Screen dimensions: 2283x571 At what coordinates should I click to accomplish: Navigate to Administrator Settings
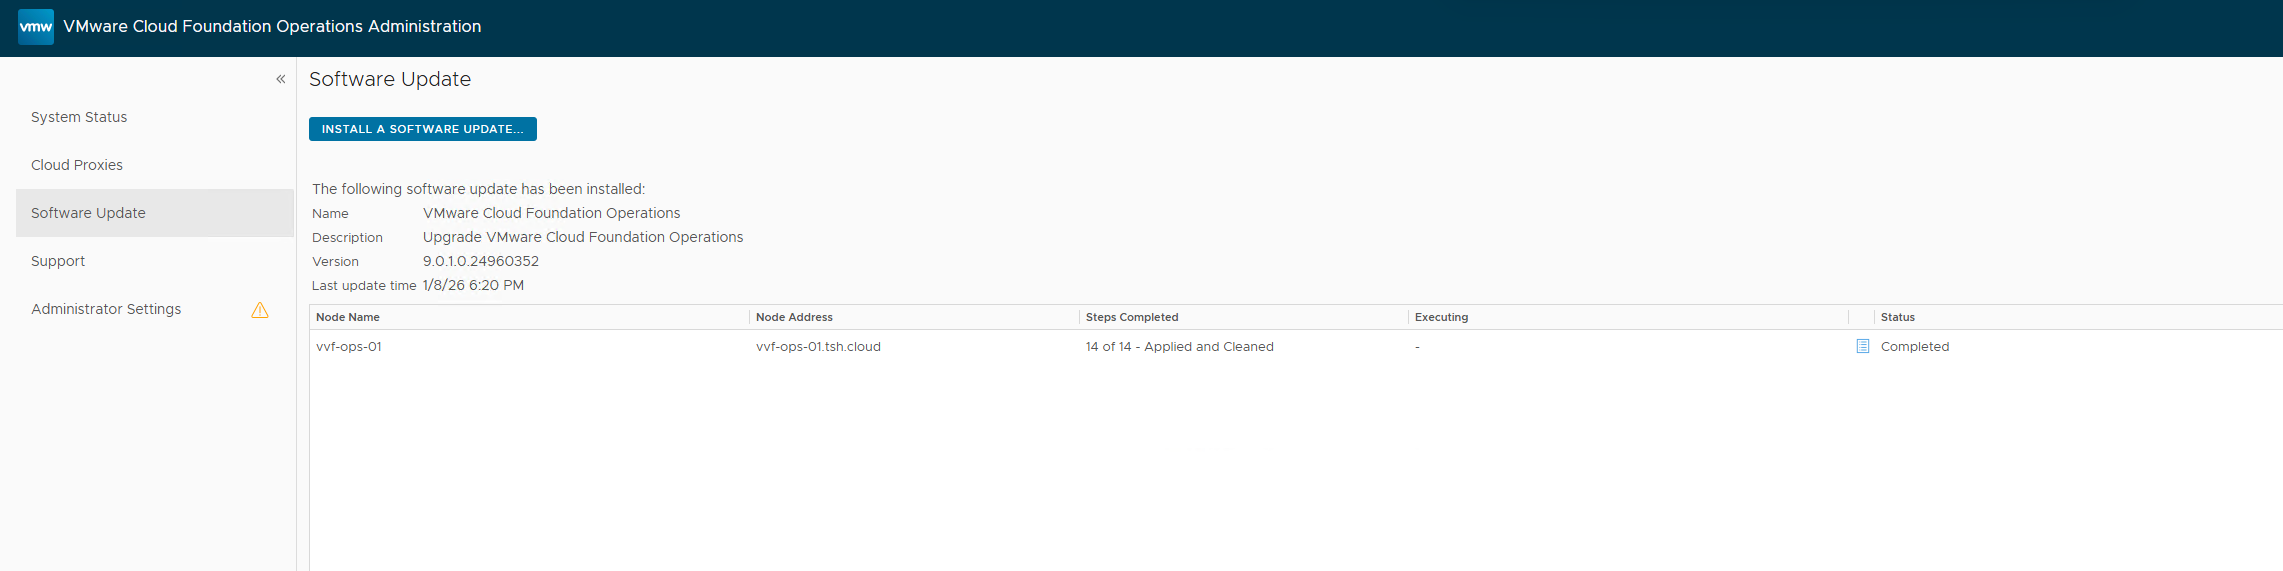tap(106, 309)
